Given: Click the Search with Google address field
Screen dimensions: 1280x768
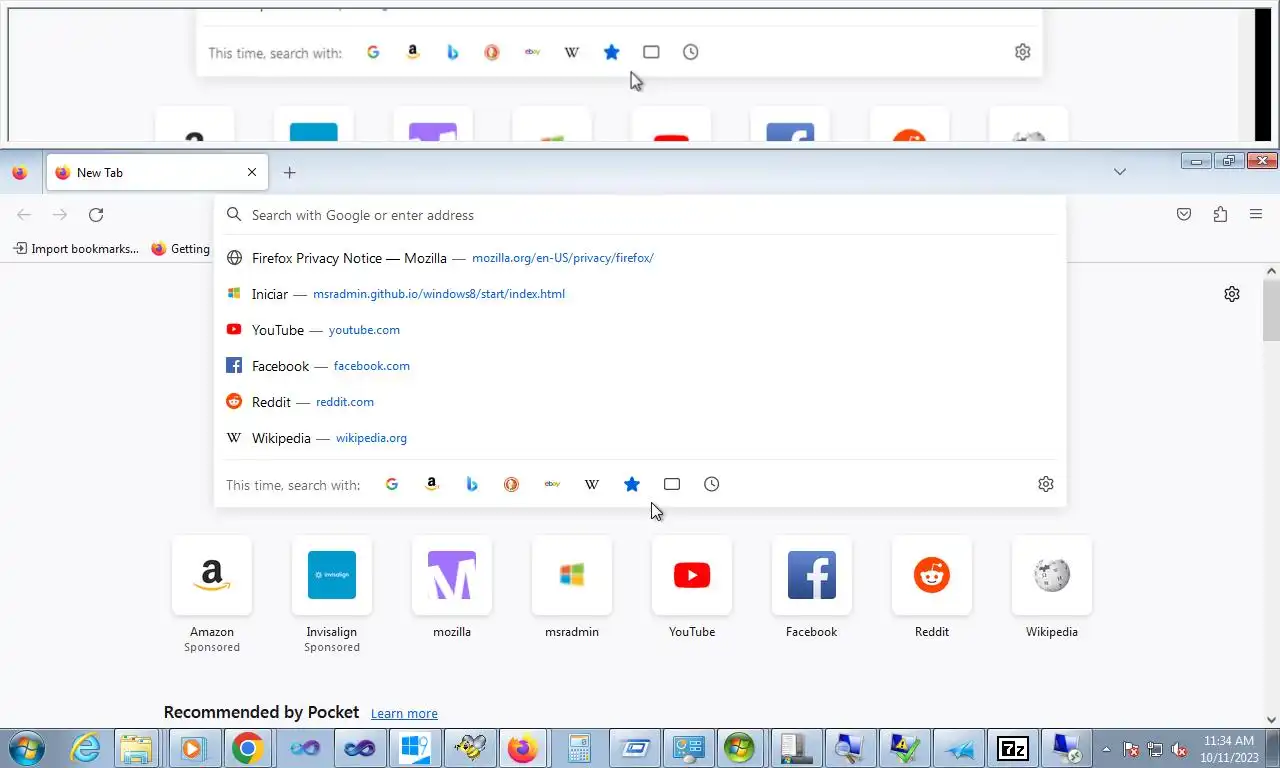Looking at the screenshot, I should point(640,215).
